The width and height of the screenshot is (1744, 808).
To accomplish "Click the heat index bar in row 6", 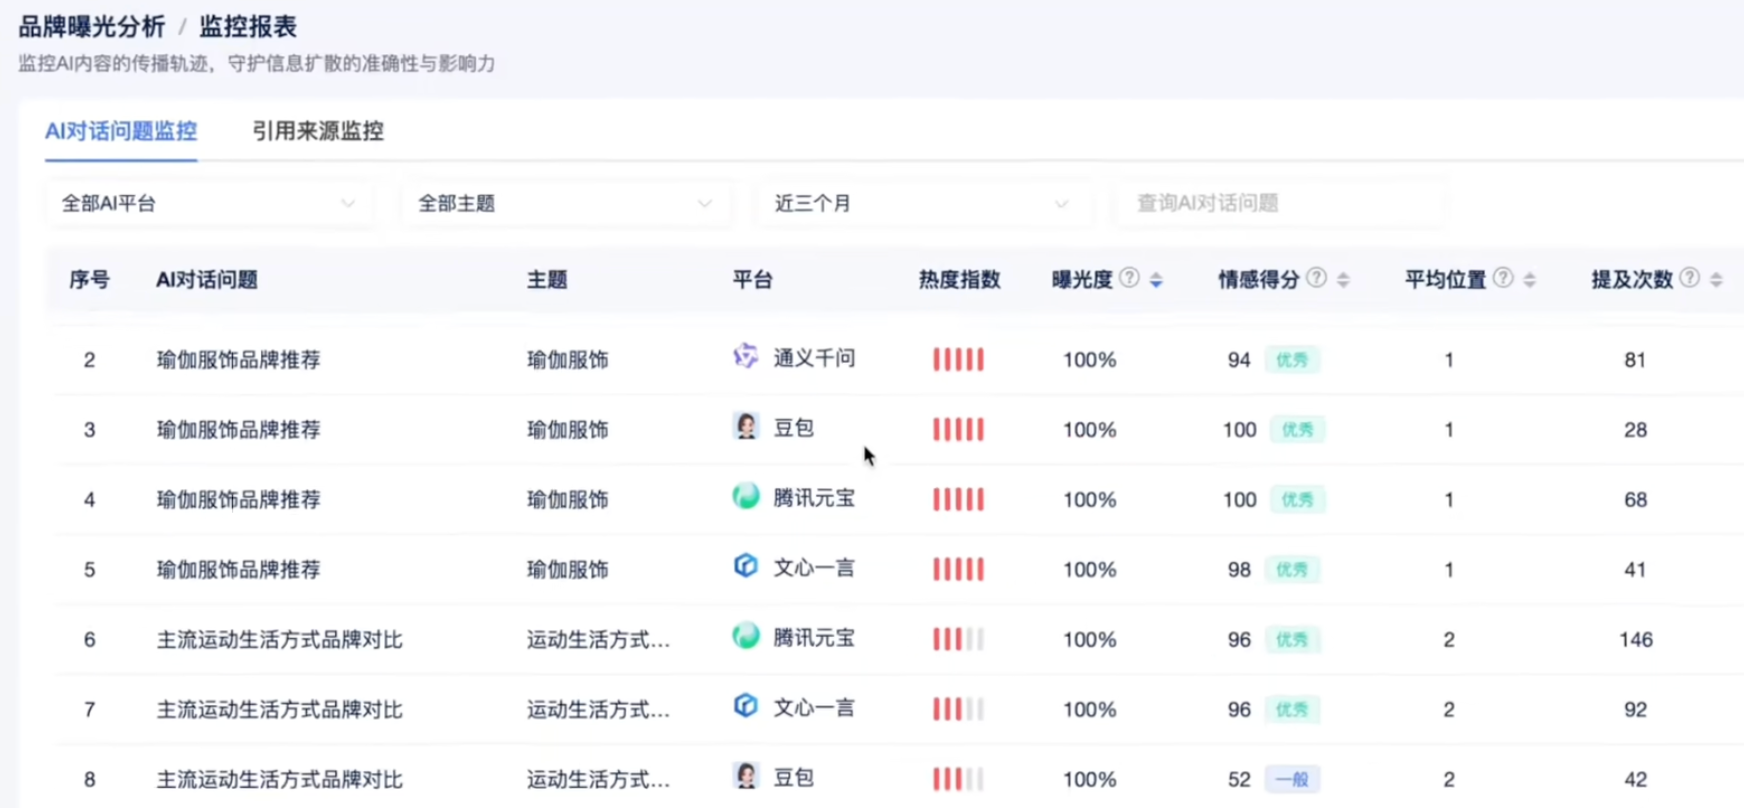I will [958, 639].
